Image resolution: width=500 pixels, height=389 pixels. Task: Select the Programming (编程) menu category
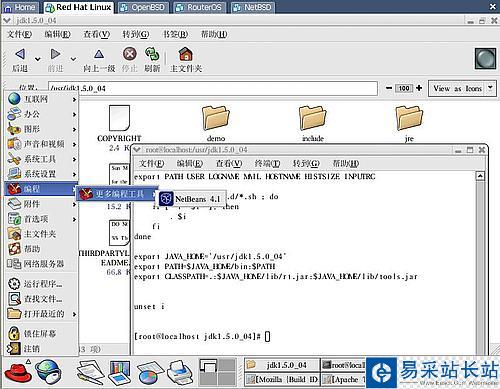42,189
